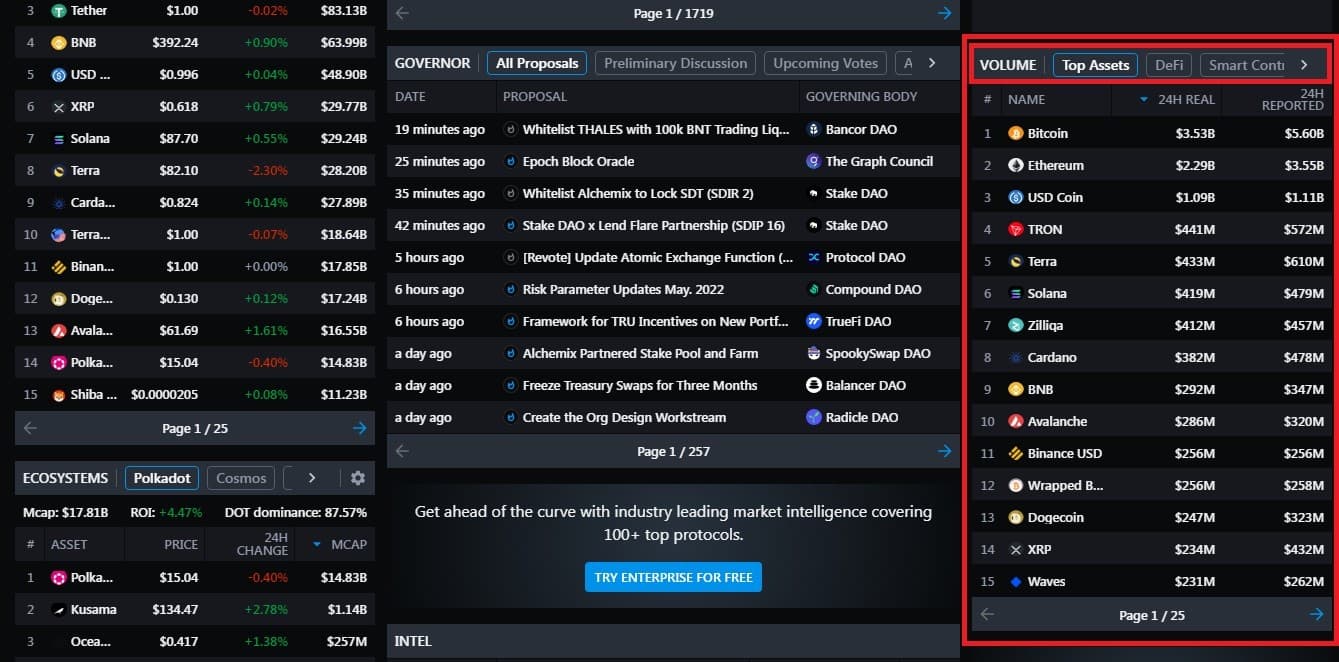
Task: Switch to the Cosmos ecosystem tab
Action: pyautogui.click(x=241, y=478)
